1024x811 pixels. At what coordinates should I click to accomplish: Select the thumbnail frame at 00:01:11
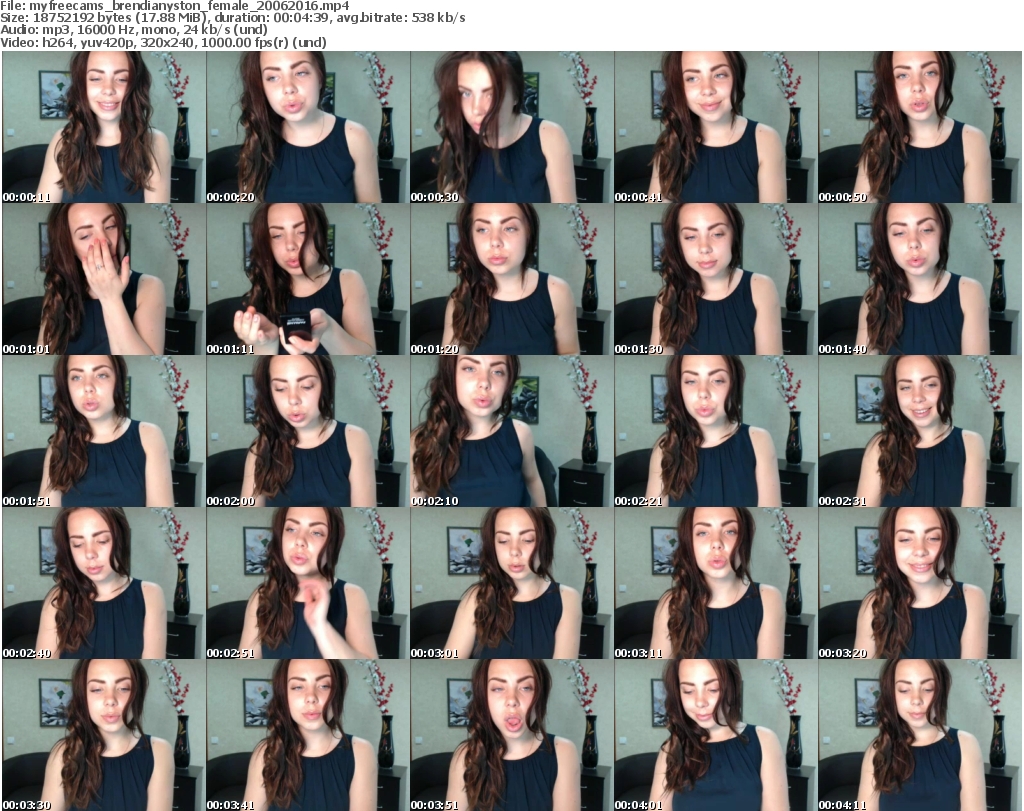tap(308, 279)
